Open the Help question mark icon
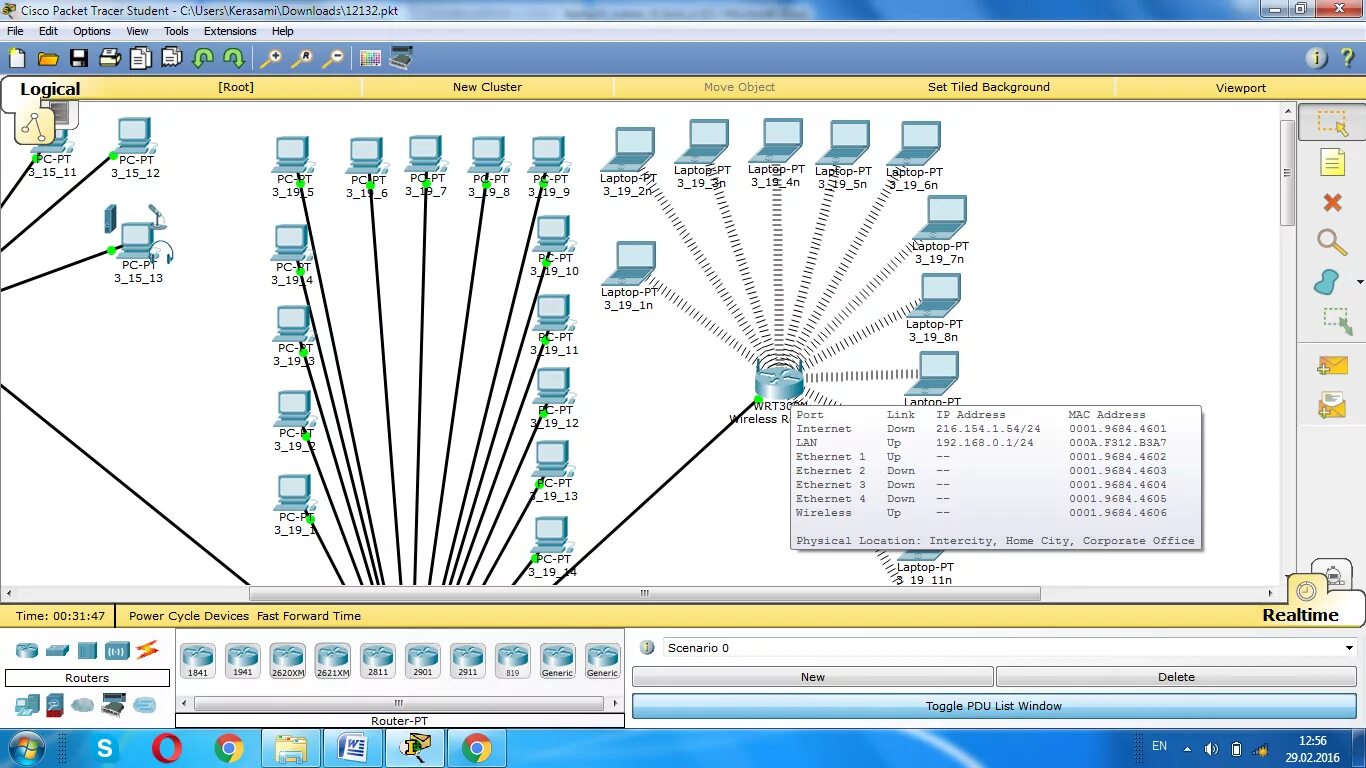Screen dimensions: 1366x768 1348,58
